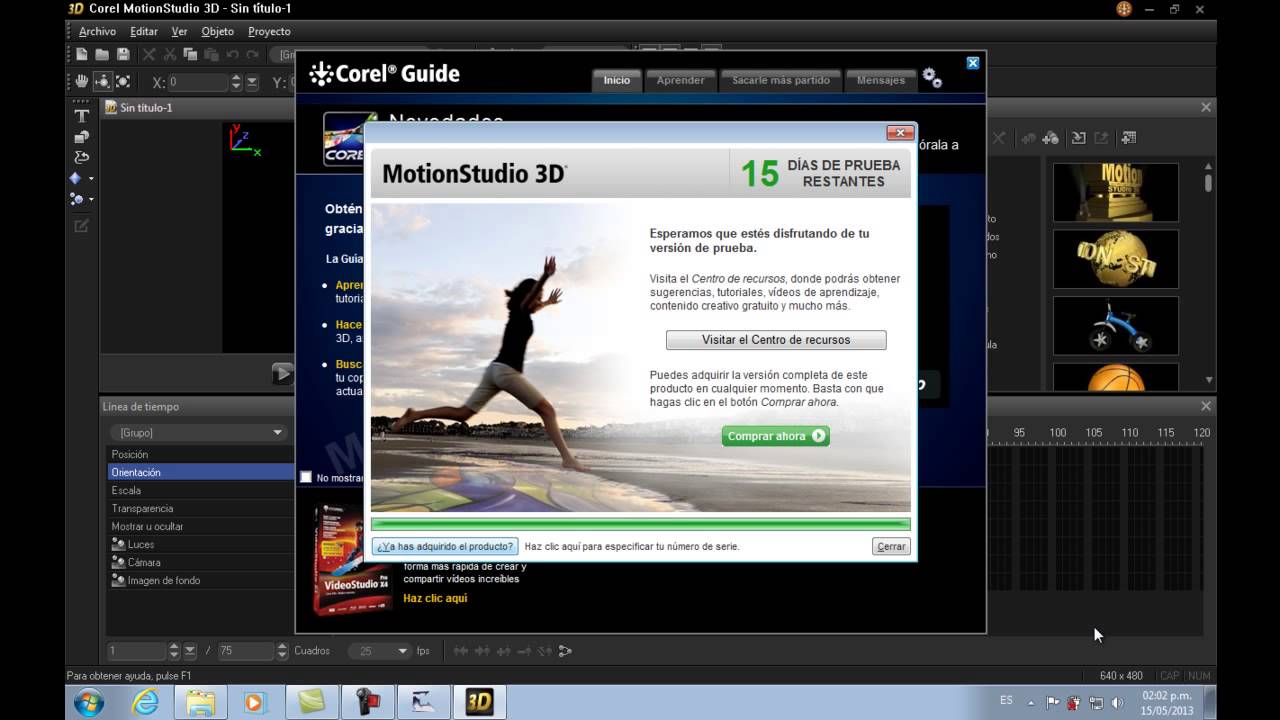The image size is (1280, 720).
Task: Click the New document icon in toolbar
Action: (x=82, y=55)
